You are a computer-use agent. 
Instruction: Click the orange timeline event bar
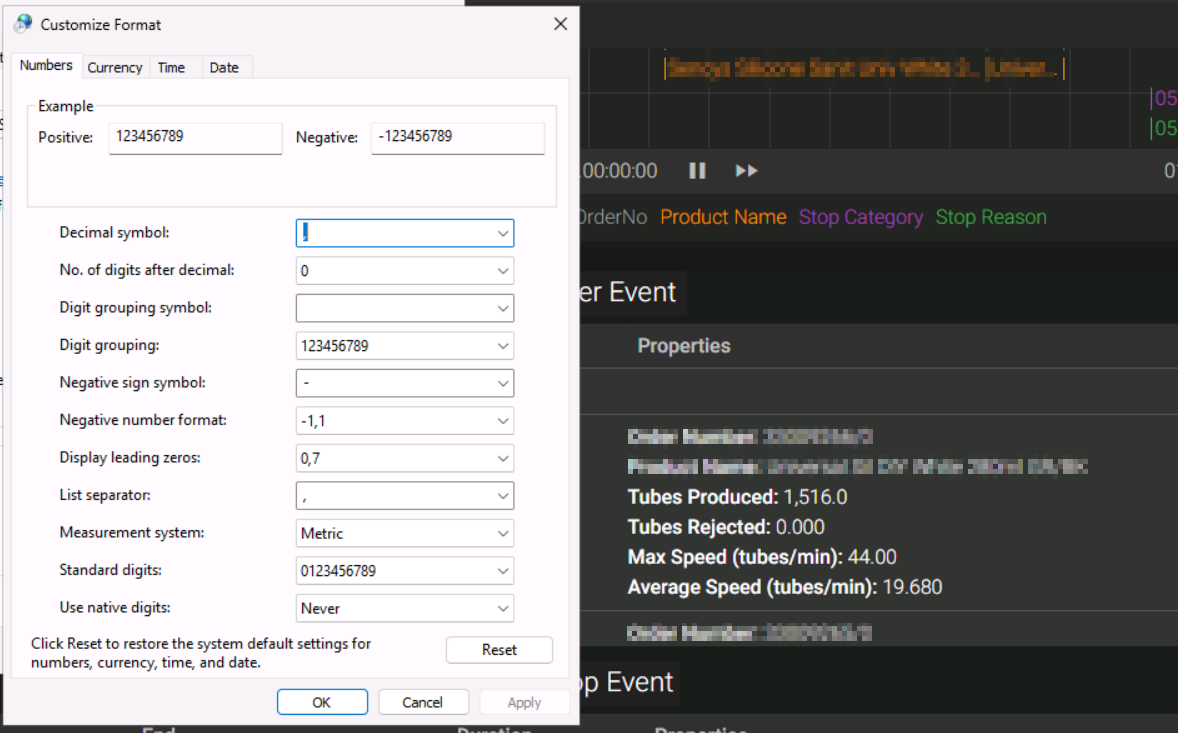tap(863, 69)
